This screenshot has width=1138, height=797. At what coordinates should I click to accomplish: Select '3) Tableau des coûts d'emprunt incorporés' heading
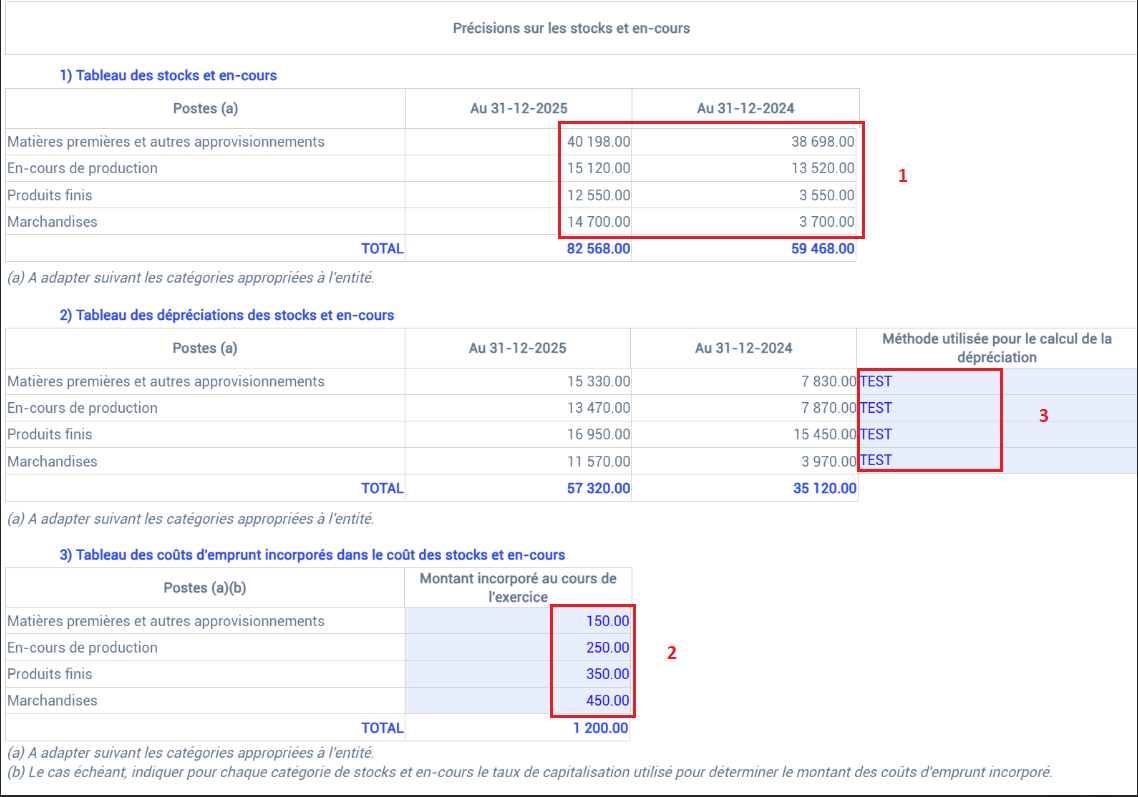312,555
